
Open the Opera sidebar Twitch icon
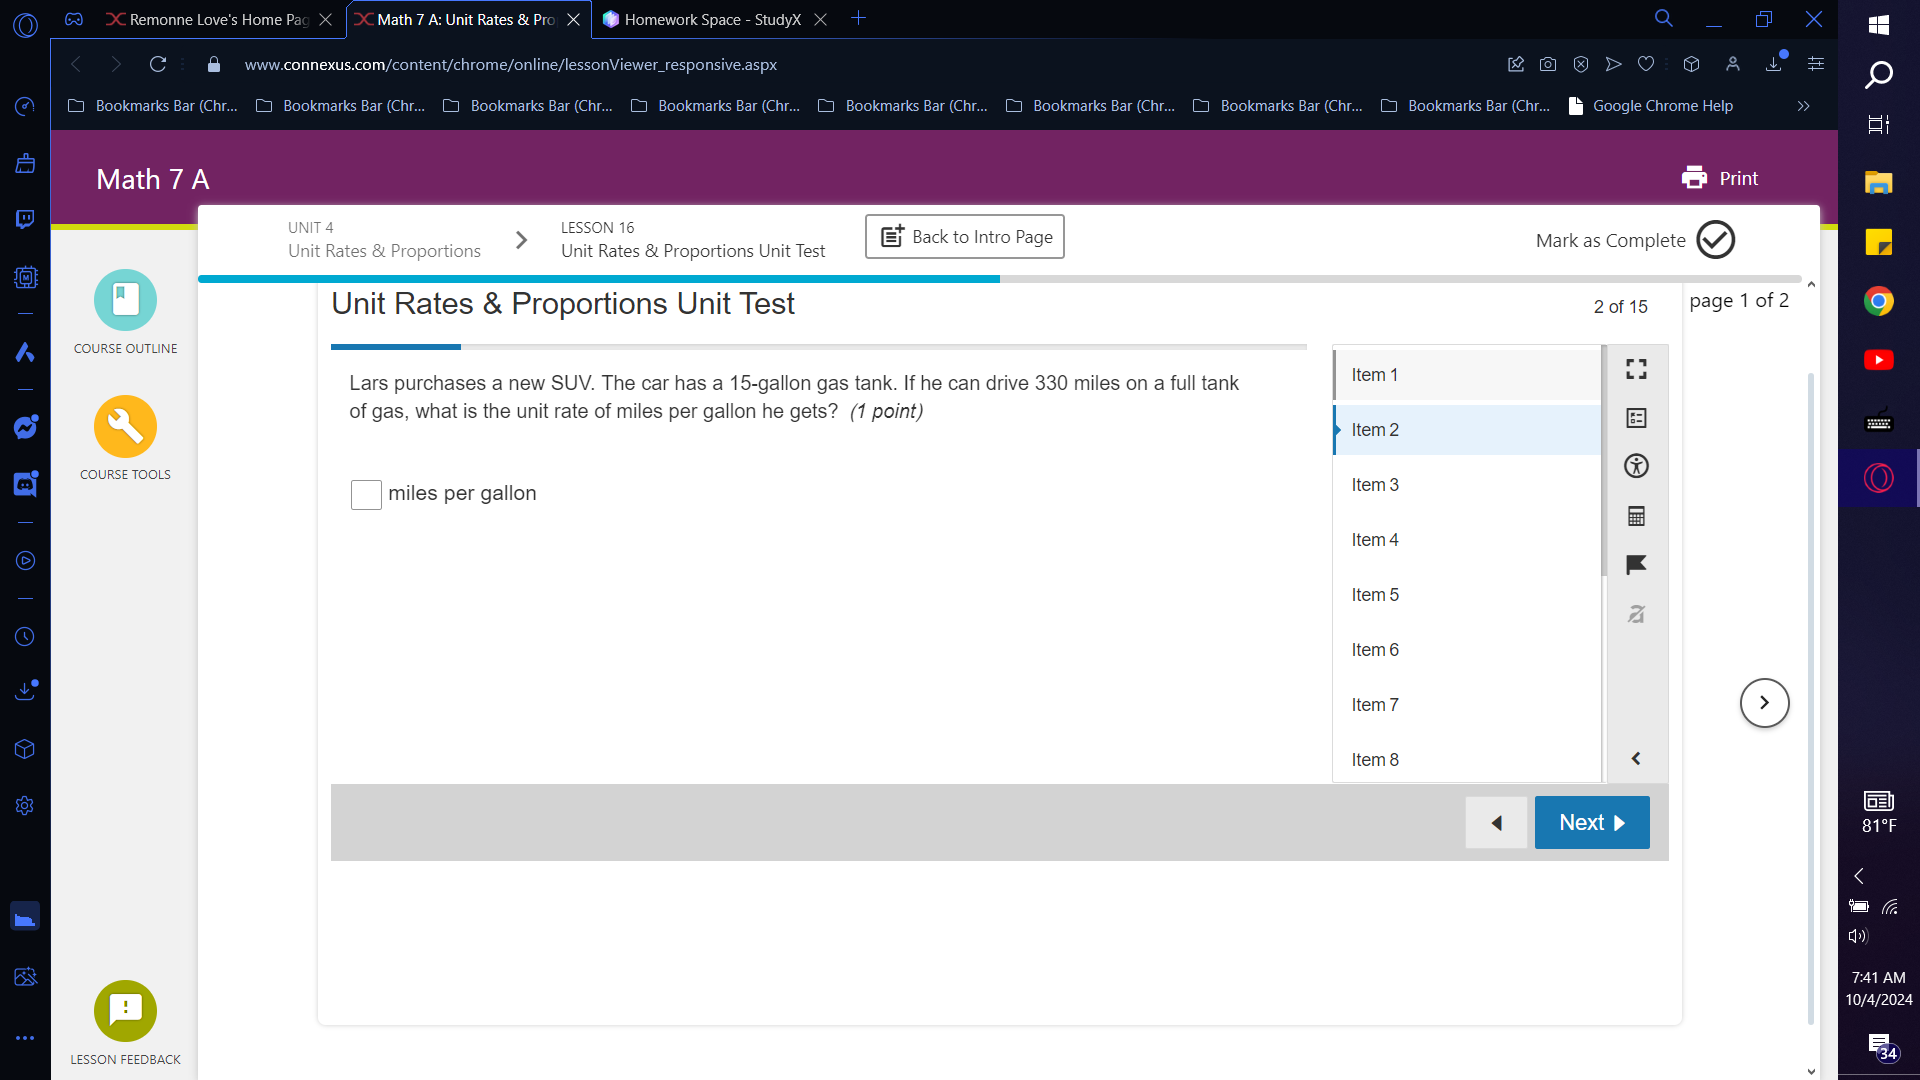point(25,219)
